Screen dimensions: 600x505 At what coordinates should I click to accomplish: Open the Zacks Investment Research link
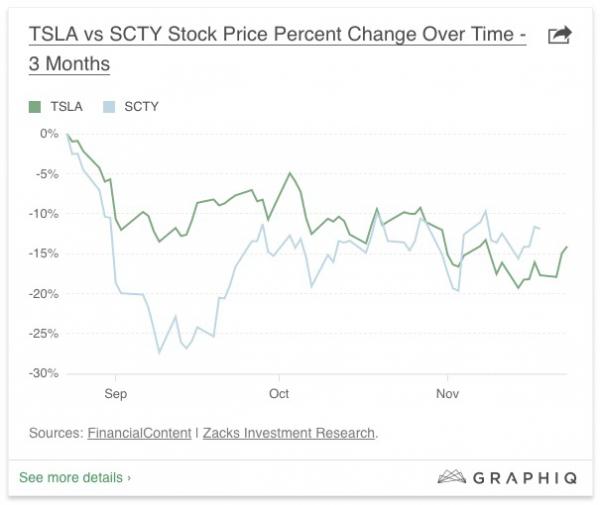click(289, 433)
